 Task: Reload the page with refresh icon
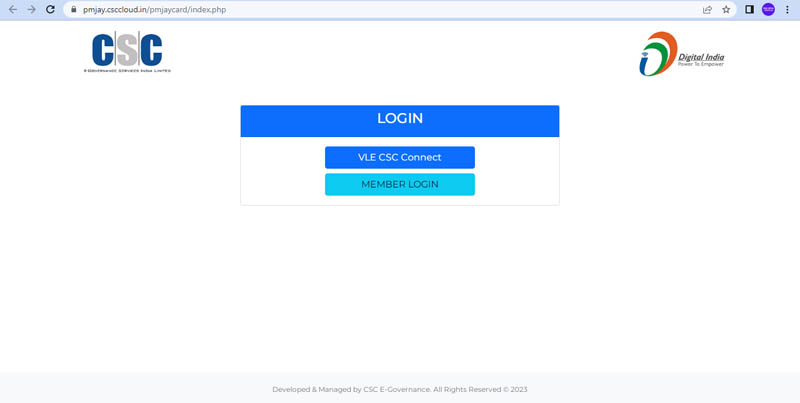pos(50,10)
